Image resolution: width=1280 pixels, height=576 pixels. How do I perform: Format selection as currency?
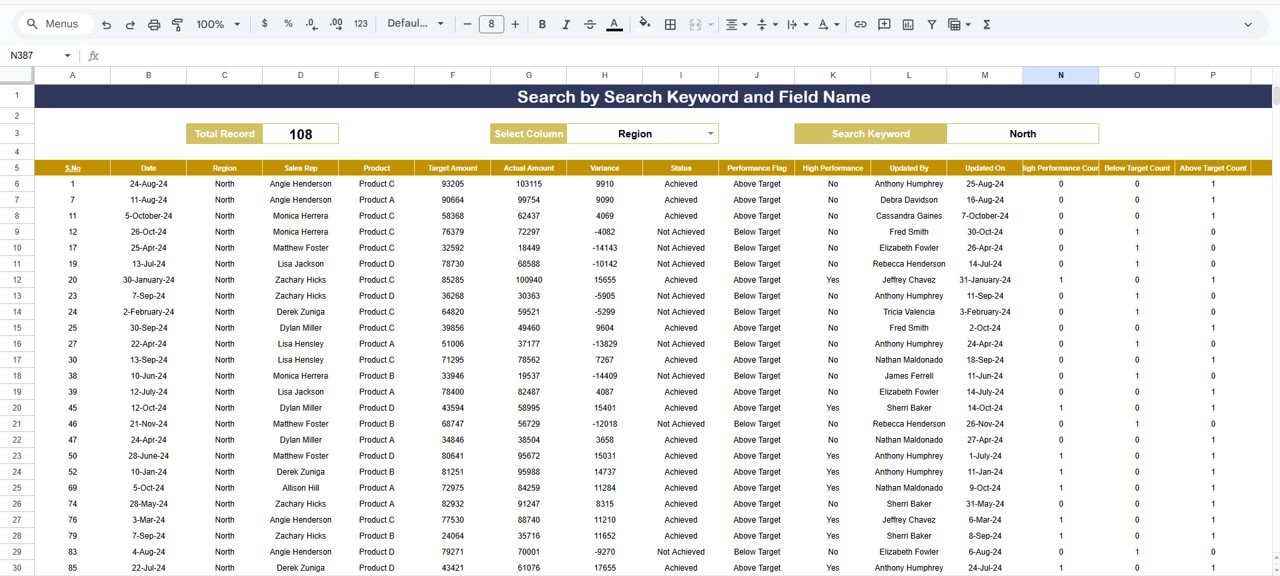(264, 24)
